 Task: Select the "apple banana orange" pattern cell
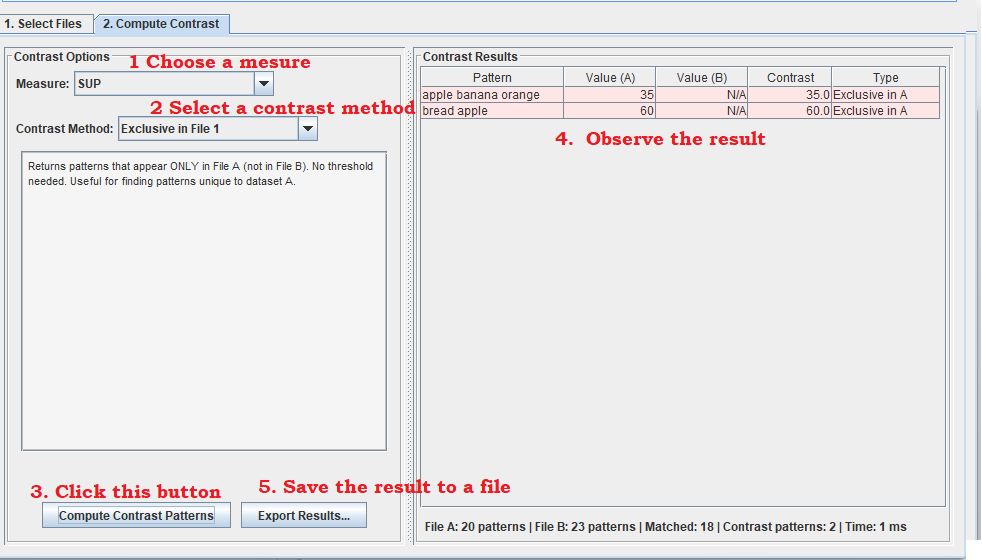point(491,95)
